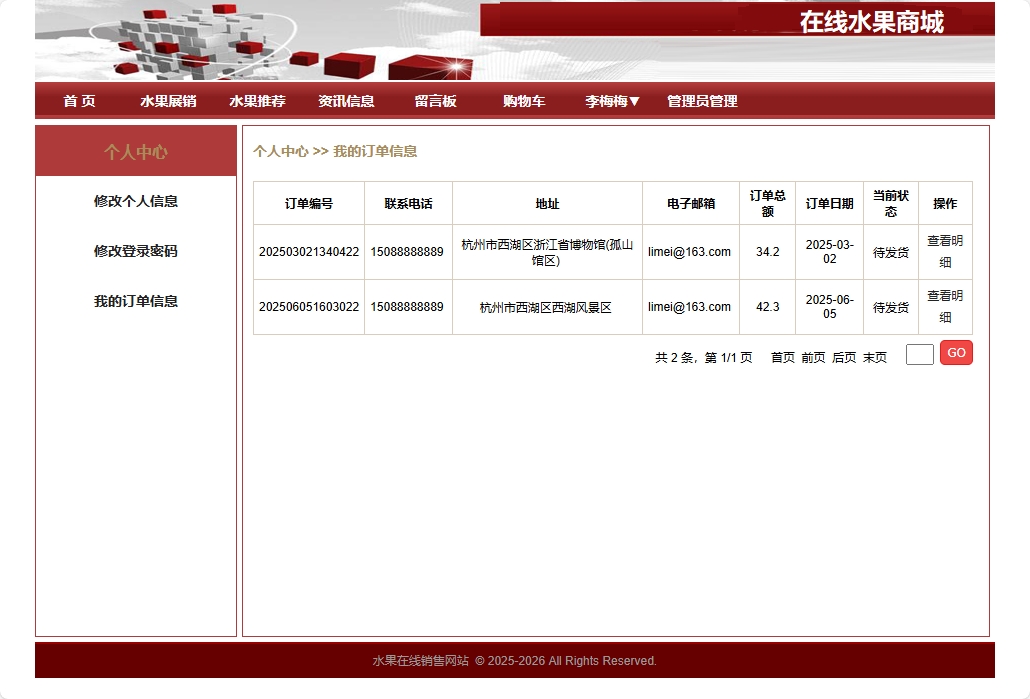The image size is (1030, 699).
Task: Open the 购物车 shopping cart
Action: tap(523, 101)
